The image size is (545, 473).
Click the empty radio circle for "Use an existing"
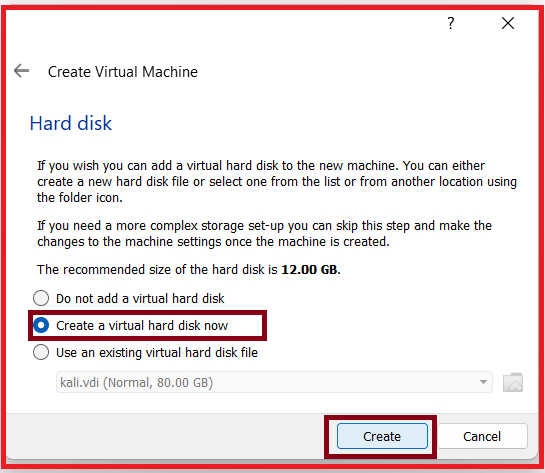(41, 352)
